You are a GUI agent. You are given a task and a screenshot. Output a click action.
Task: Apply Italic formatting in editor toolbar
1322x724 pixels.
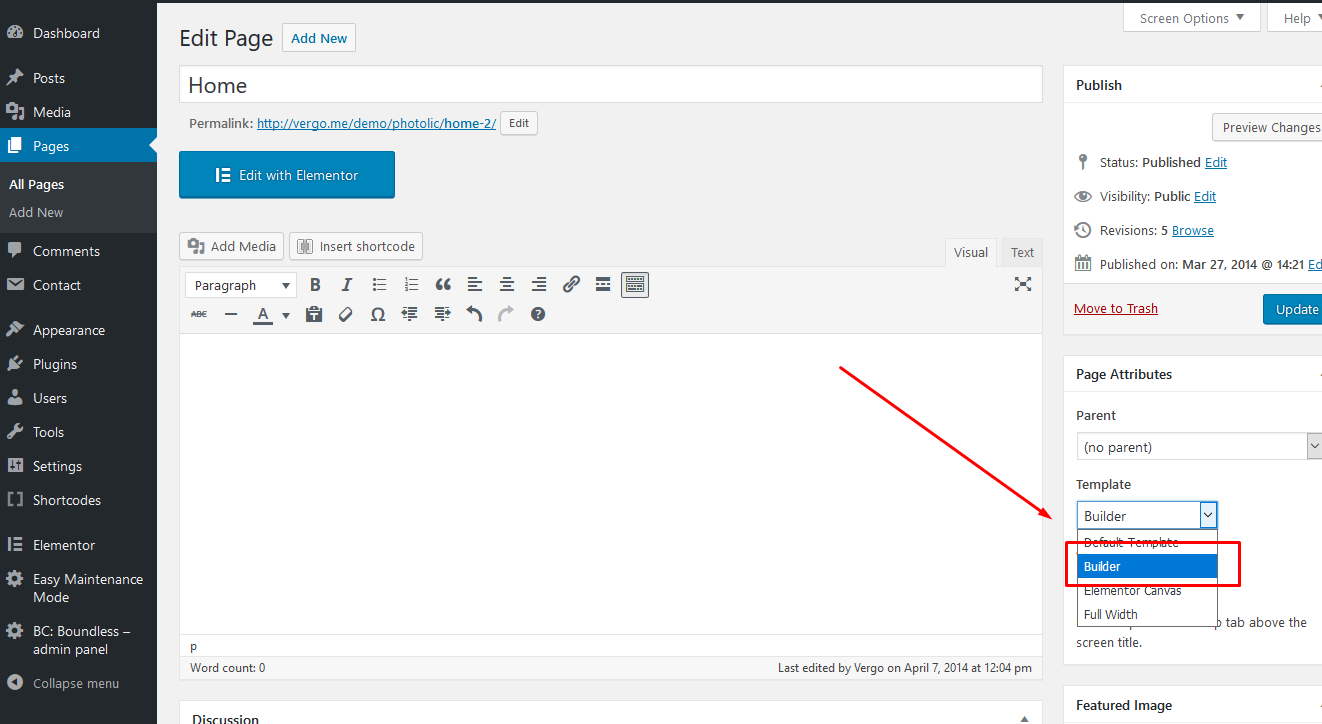coord(347,285)
